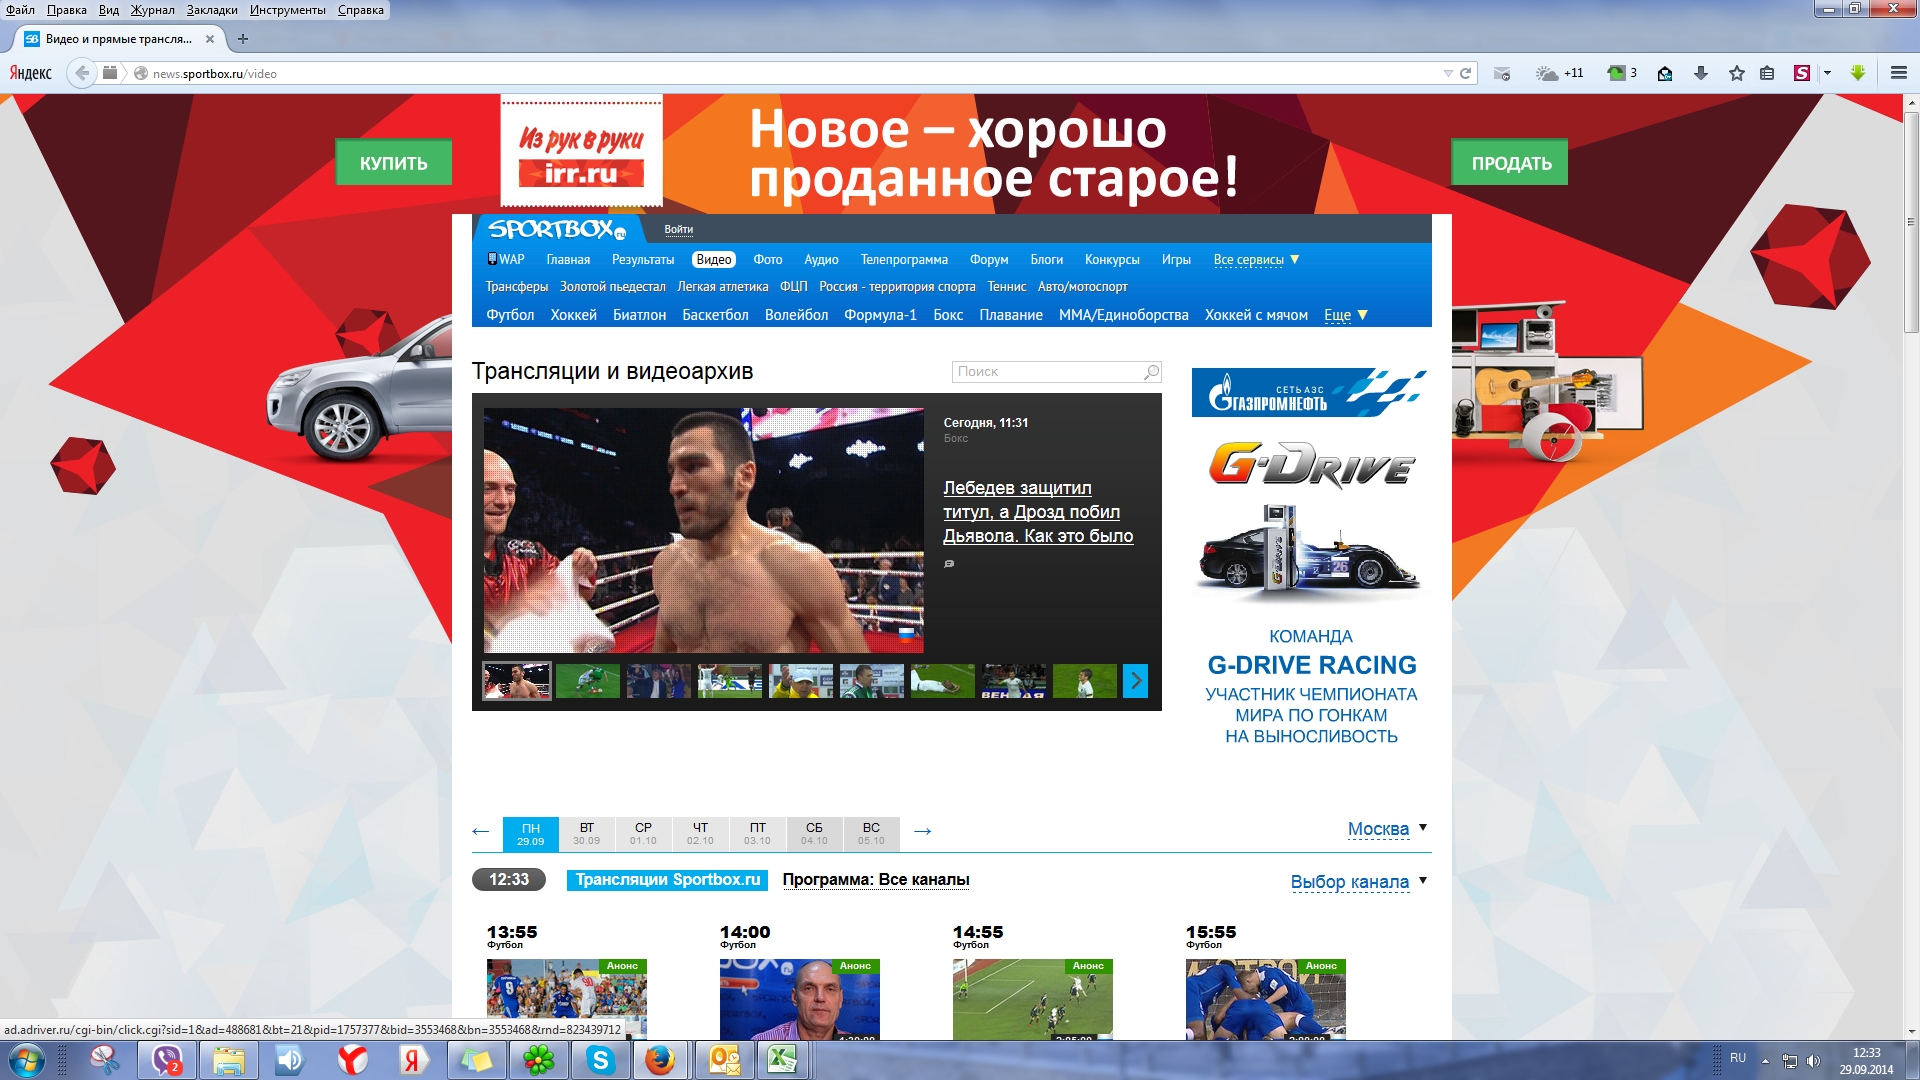Expand Все сервисы dropdown
The width and height of the screenshot is (1920, 1080).
pos(1257,260)
